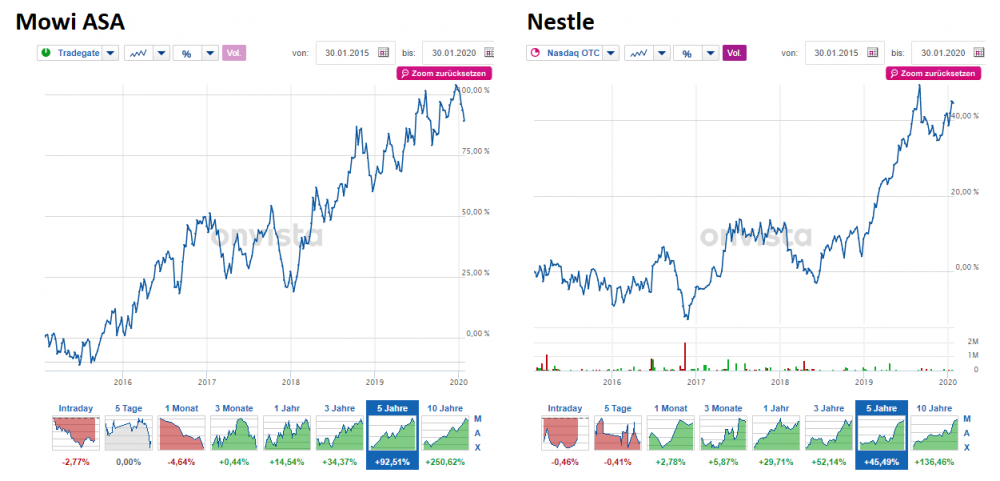Image resolution: width=1000 pixels, height=481 pixels.
Task: Expand the Nasdaq OTC exchange dropdown
Action: coord(612,54)
